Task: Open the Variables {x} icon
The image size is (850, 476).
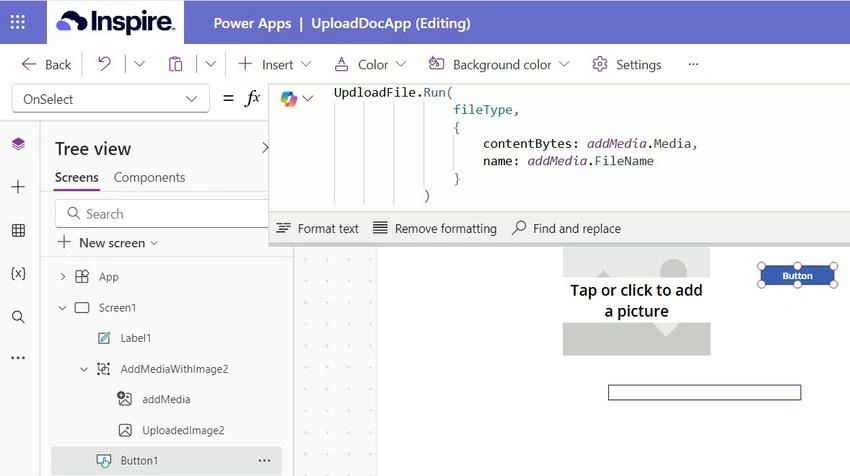Action: point(18,273)
